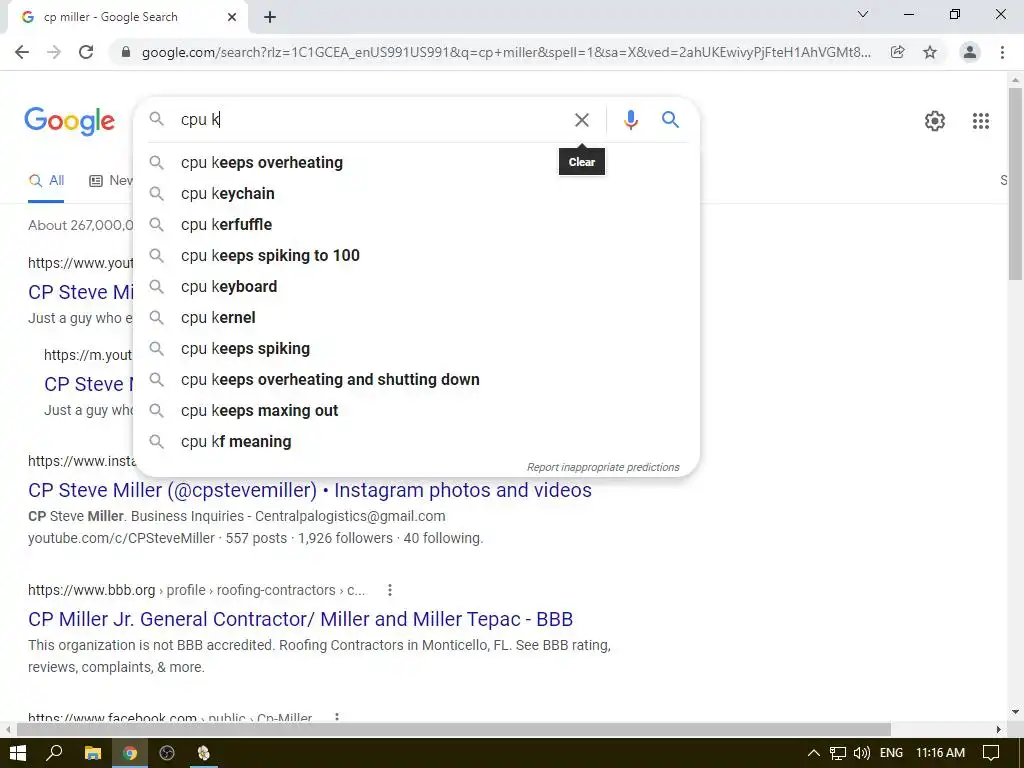Select suggestion 'cpu keychain'
1024x768 pixels.
tap(416, 193)
